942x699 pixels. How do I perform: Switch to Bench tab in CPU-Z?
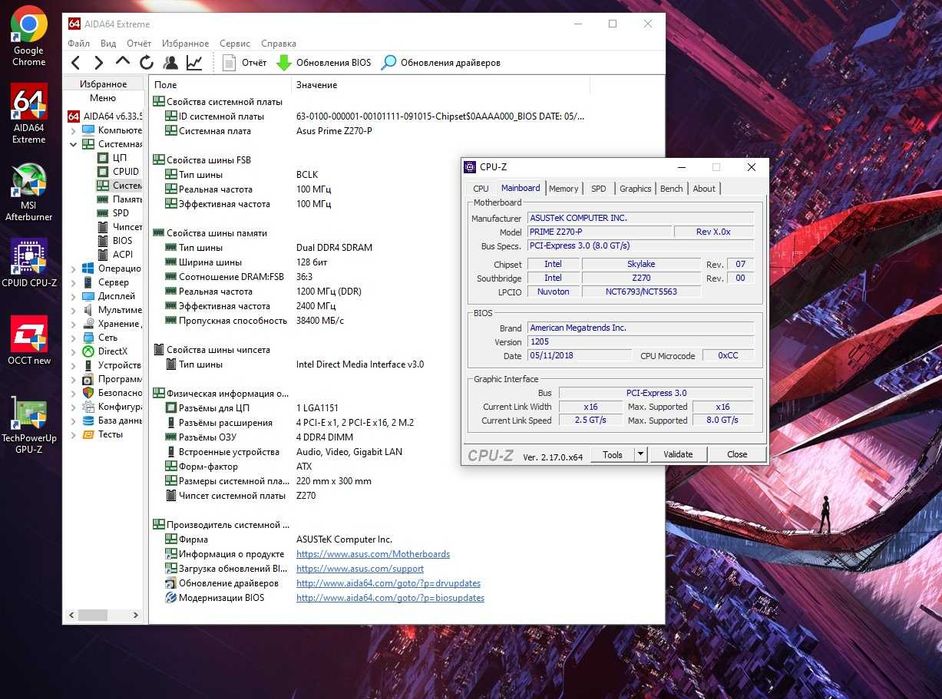(671, 189)
